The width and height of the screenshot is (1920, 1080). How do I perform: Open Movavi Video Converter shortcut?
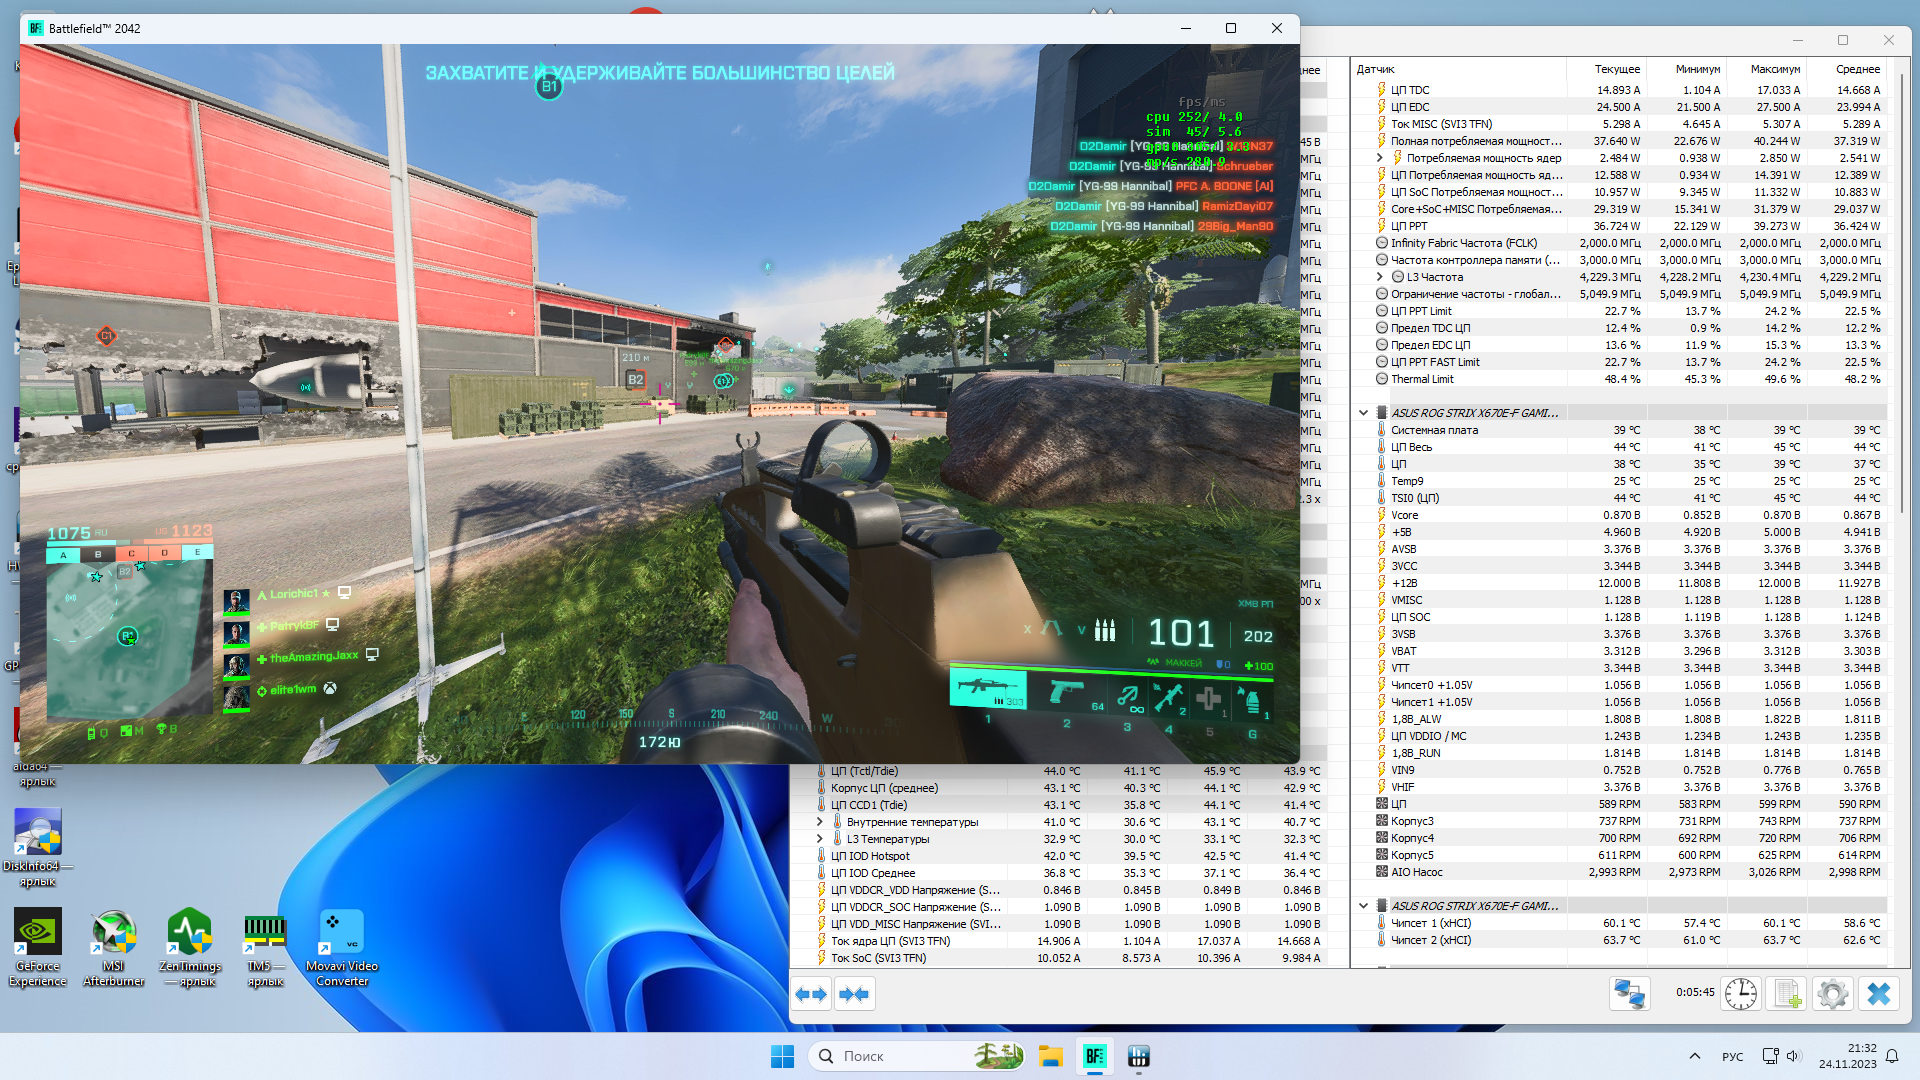click(x=342, y=947)
